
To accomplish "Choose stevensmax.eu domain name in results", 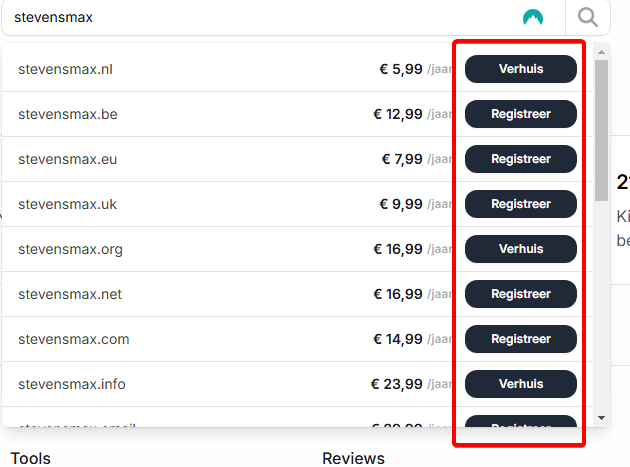I will click(67, 159).
